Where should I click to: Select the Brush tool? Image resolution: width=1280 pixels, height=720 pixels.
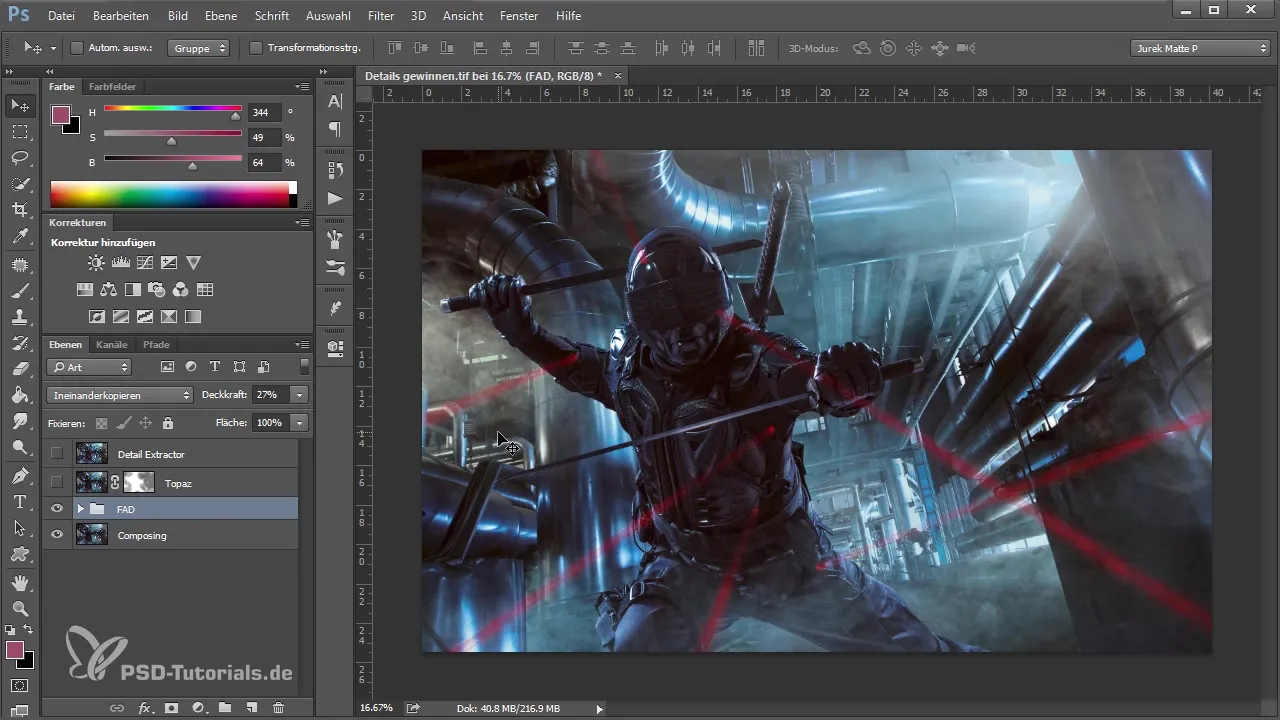click(20, 290)
